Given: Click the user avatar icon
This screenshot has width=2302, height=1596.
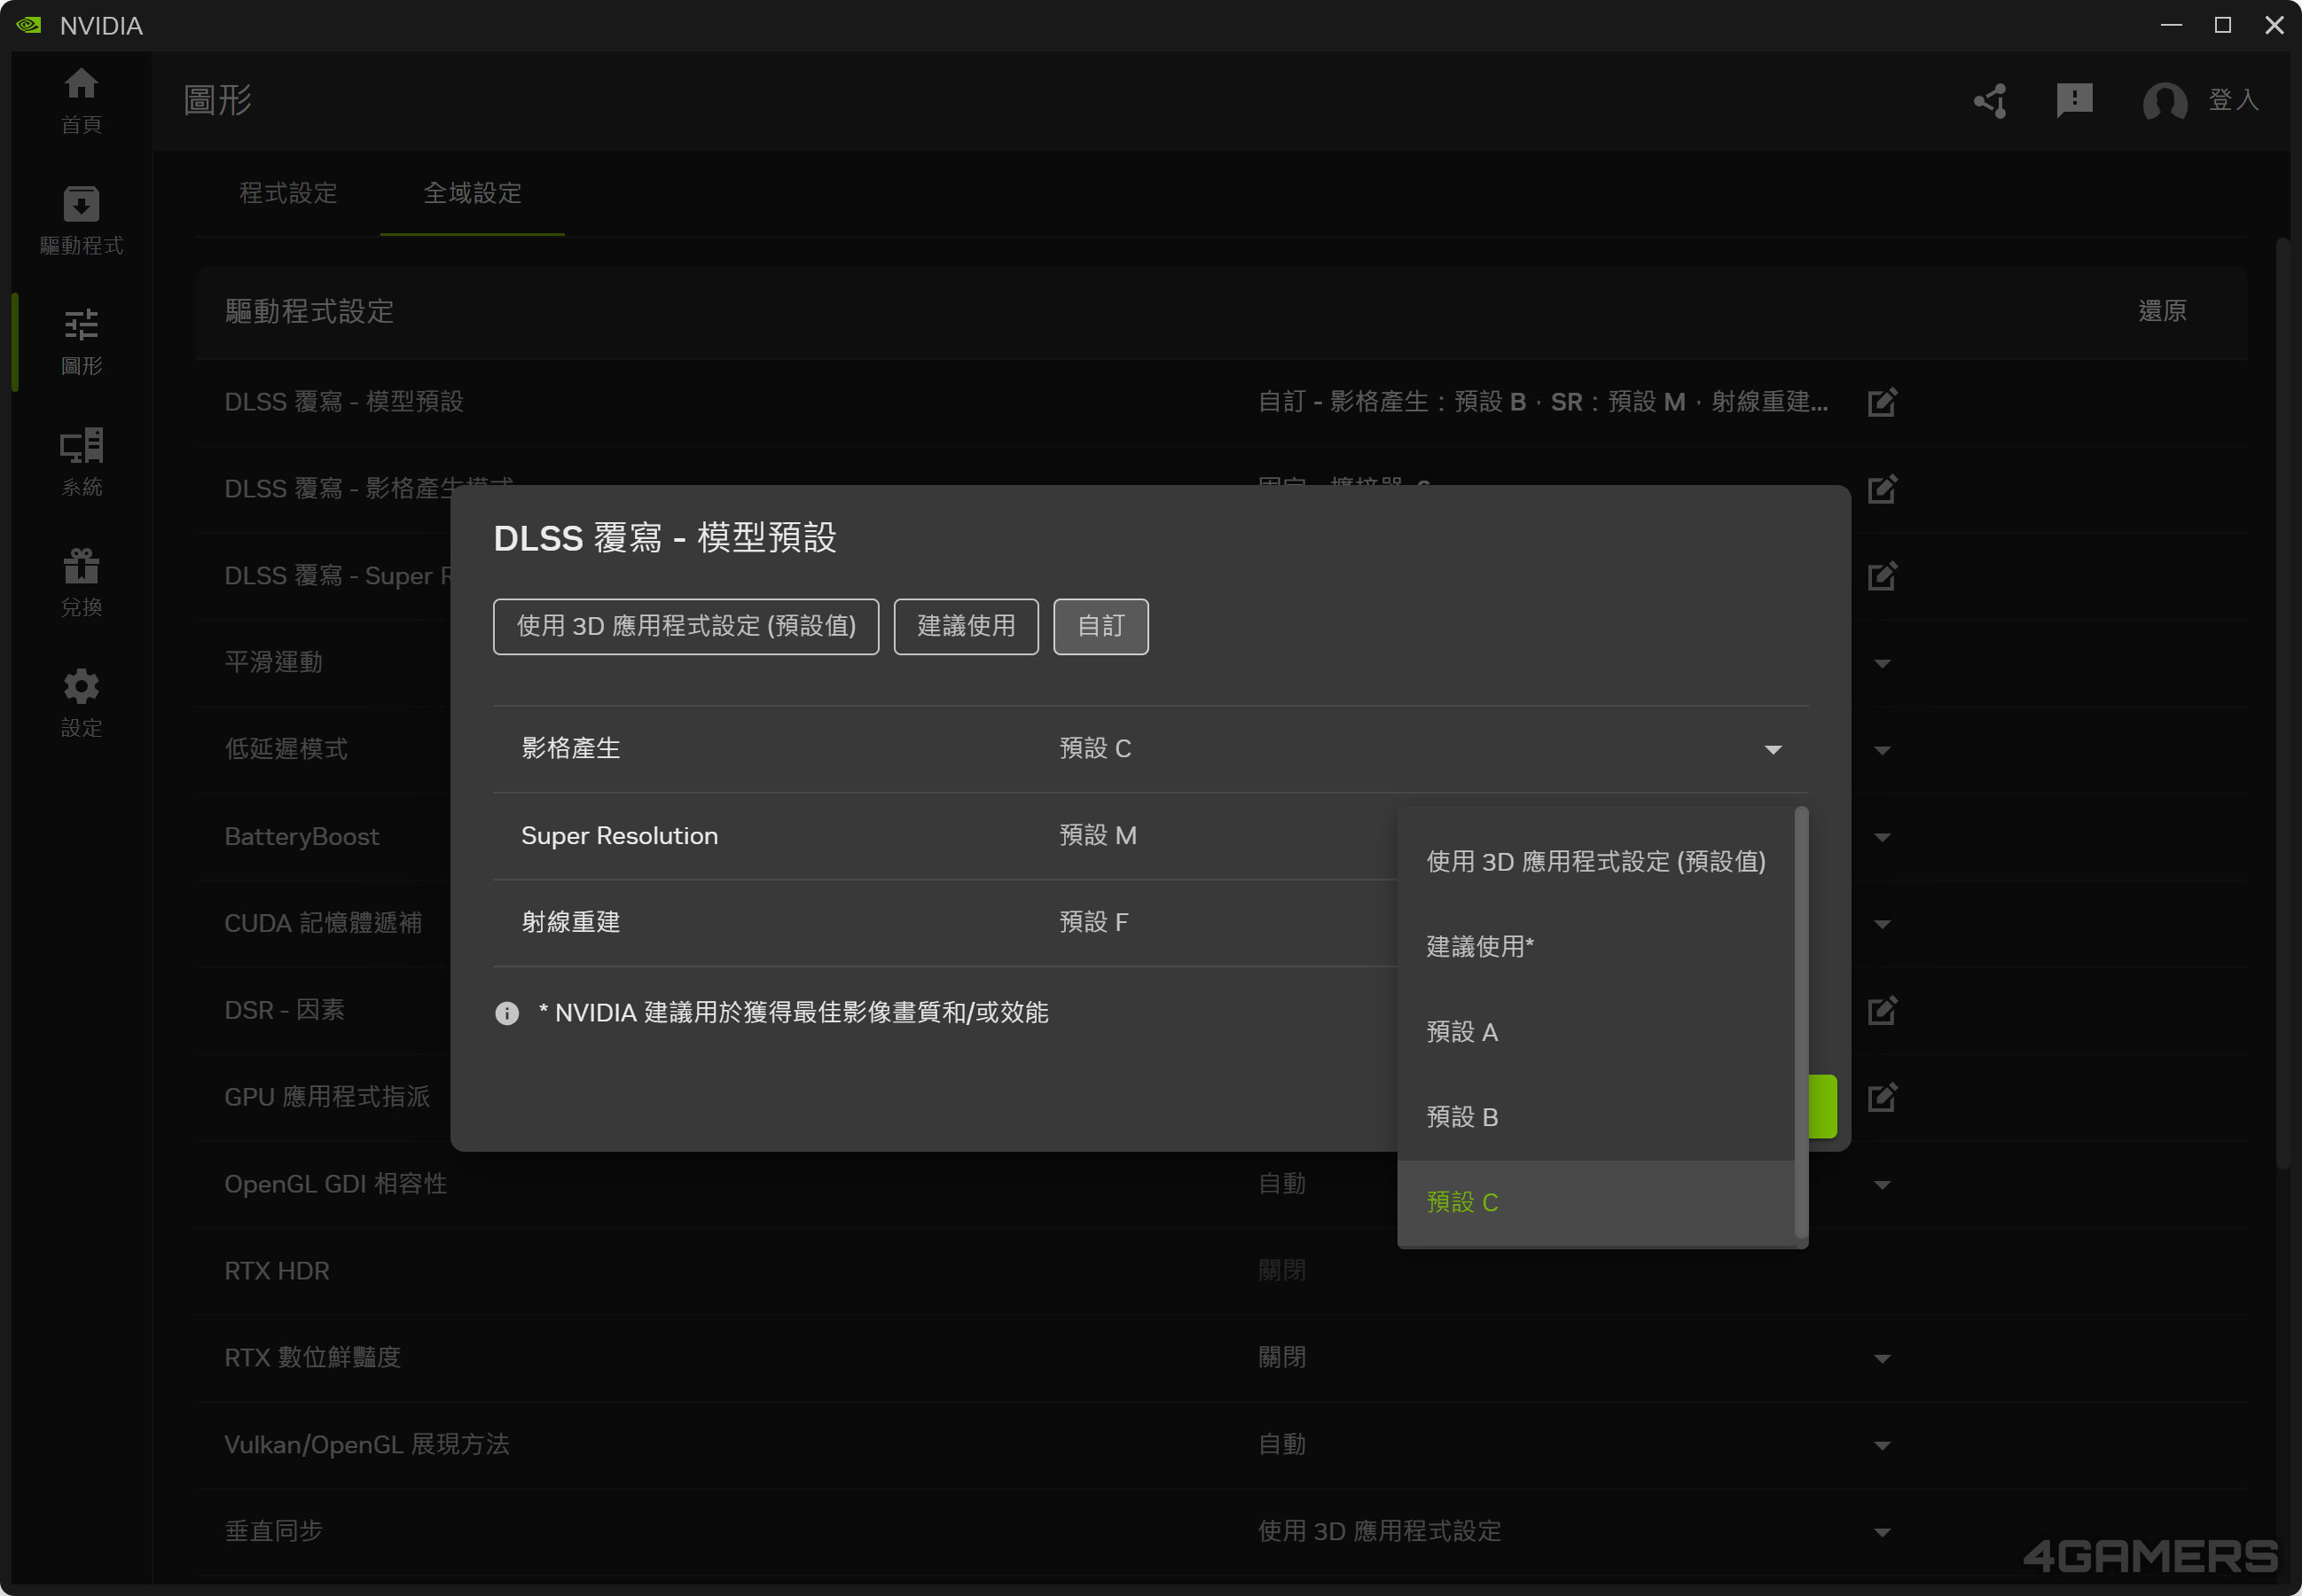Looking at the screenshot, I should coord(2165,101).
